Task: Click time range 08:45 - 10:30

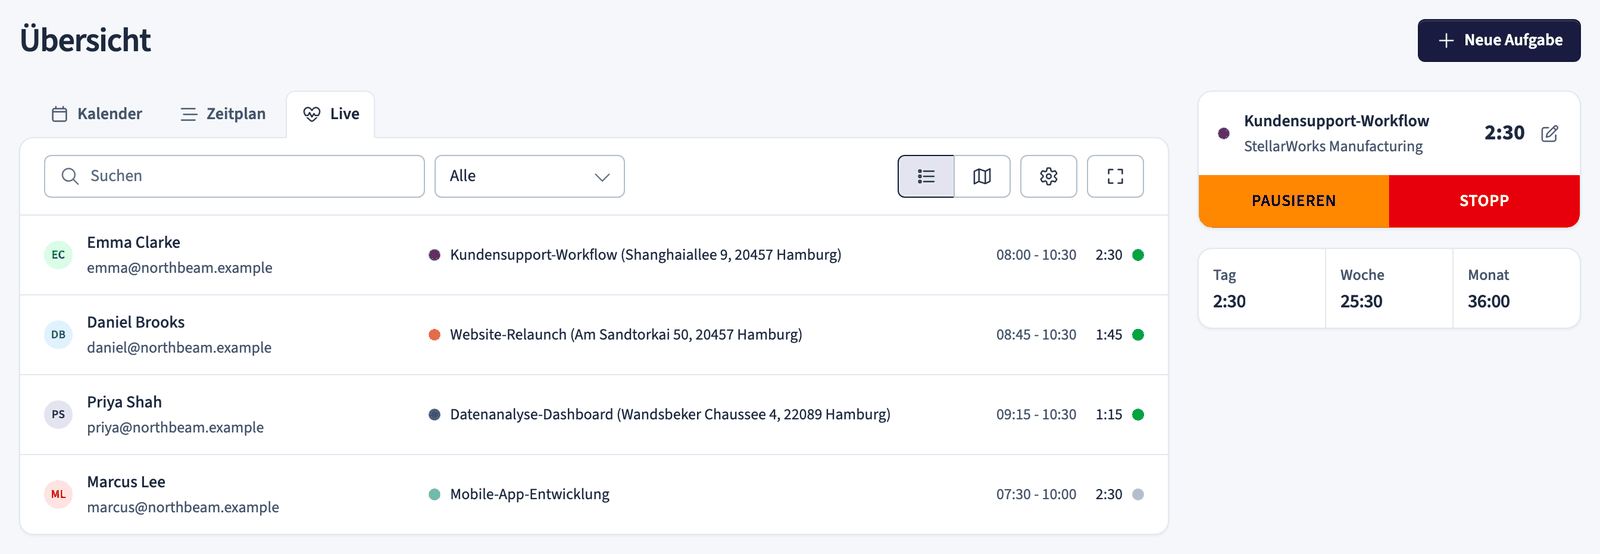Action: point(1036,335)
